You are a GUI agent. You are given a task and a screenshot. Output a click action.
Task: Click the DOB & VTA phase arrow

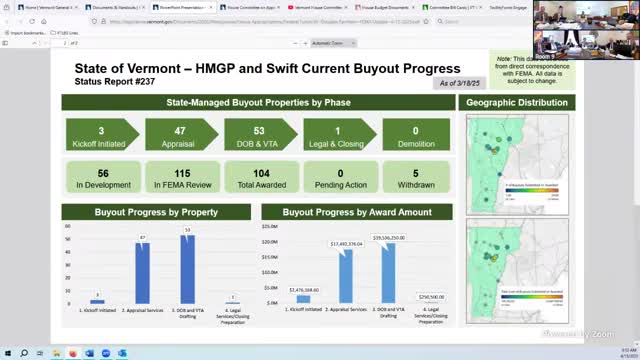click(x=260, y=135)
